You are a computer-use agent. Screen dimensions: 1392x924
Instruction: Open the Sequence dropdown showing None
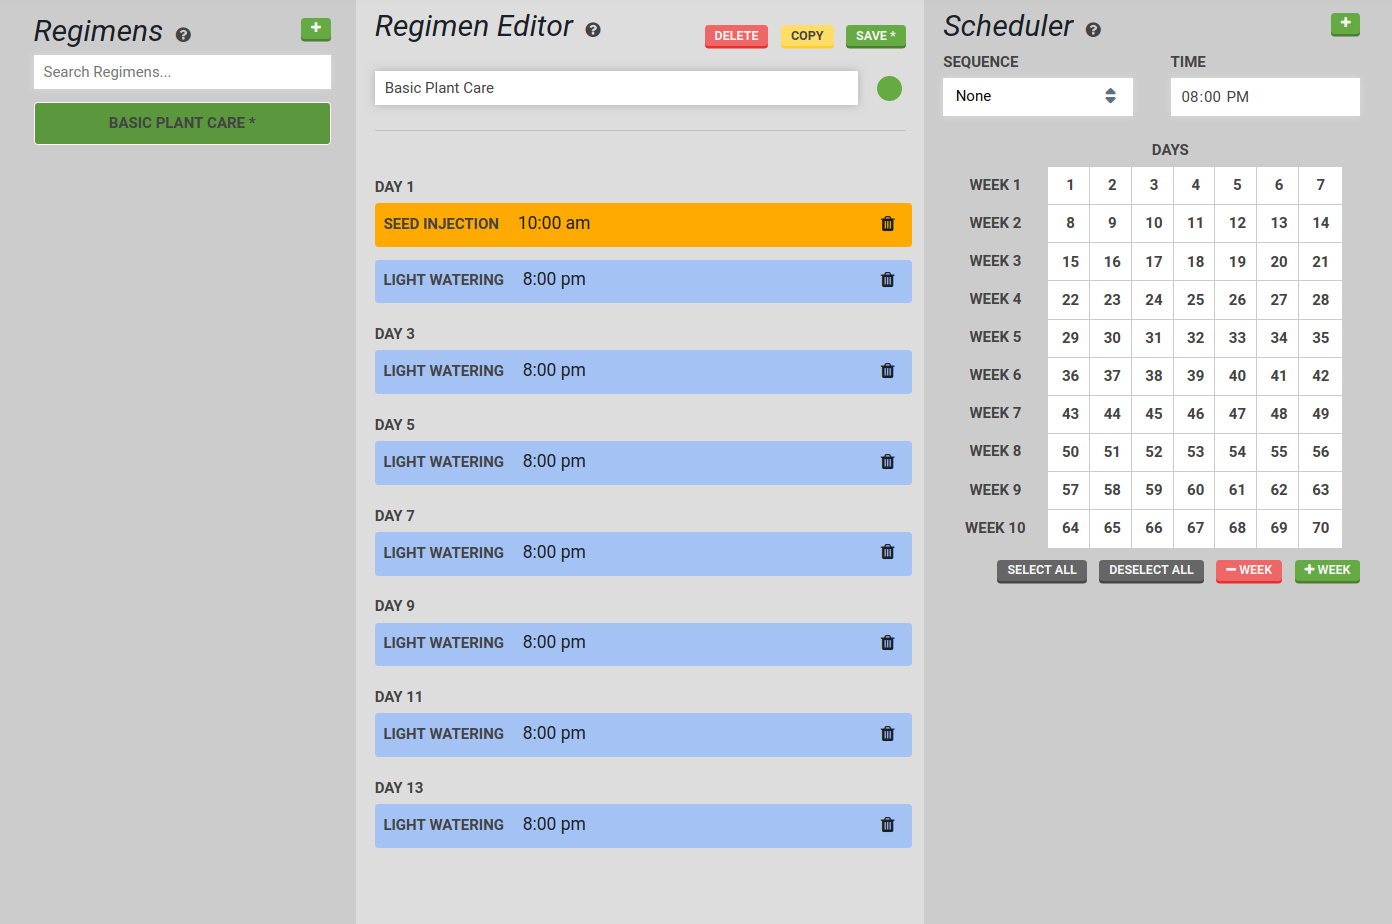coord(1037,96)
